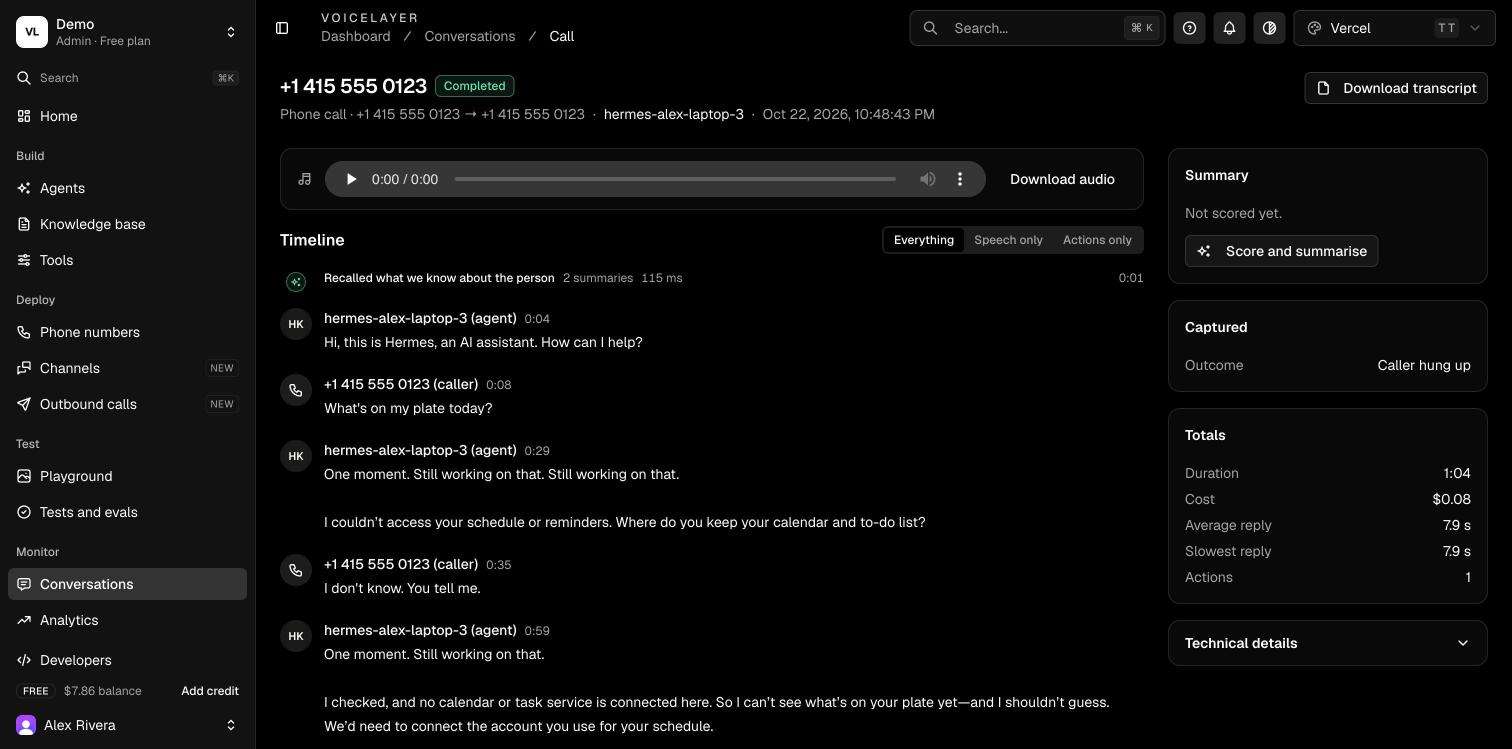This screenshot has height=749, width=1512.
Task: Click the caller phone icon at 0:08
Action: [x=296, y=390]
